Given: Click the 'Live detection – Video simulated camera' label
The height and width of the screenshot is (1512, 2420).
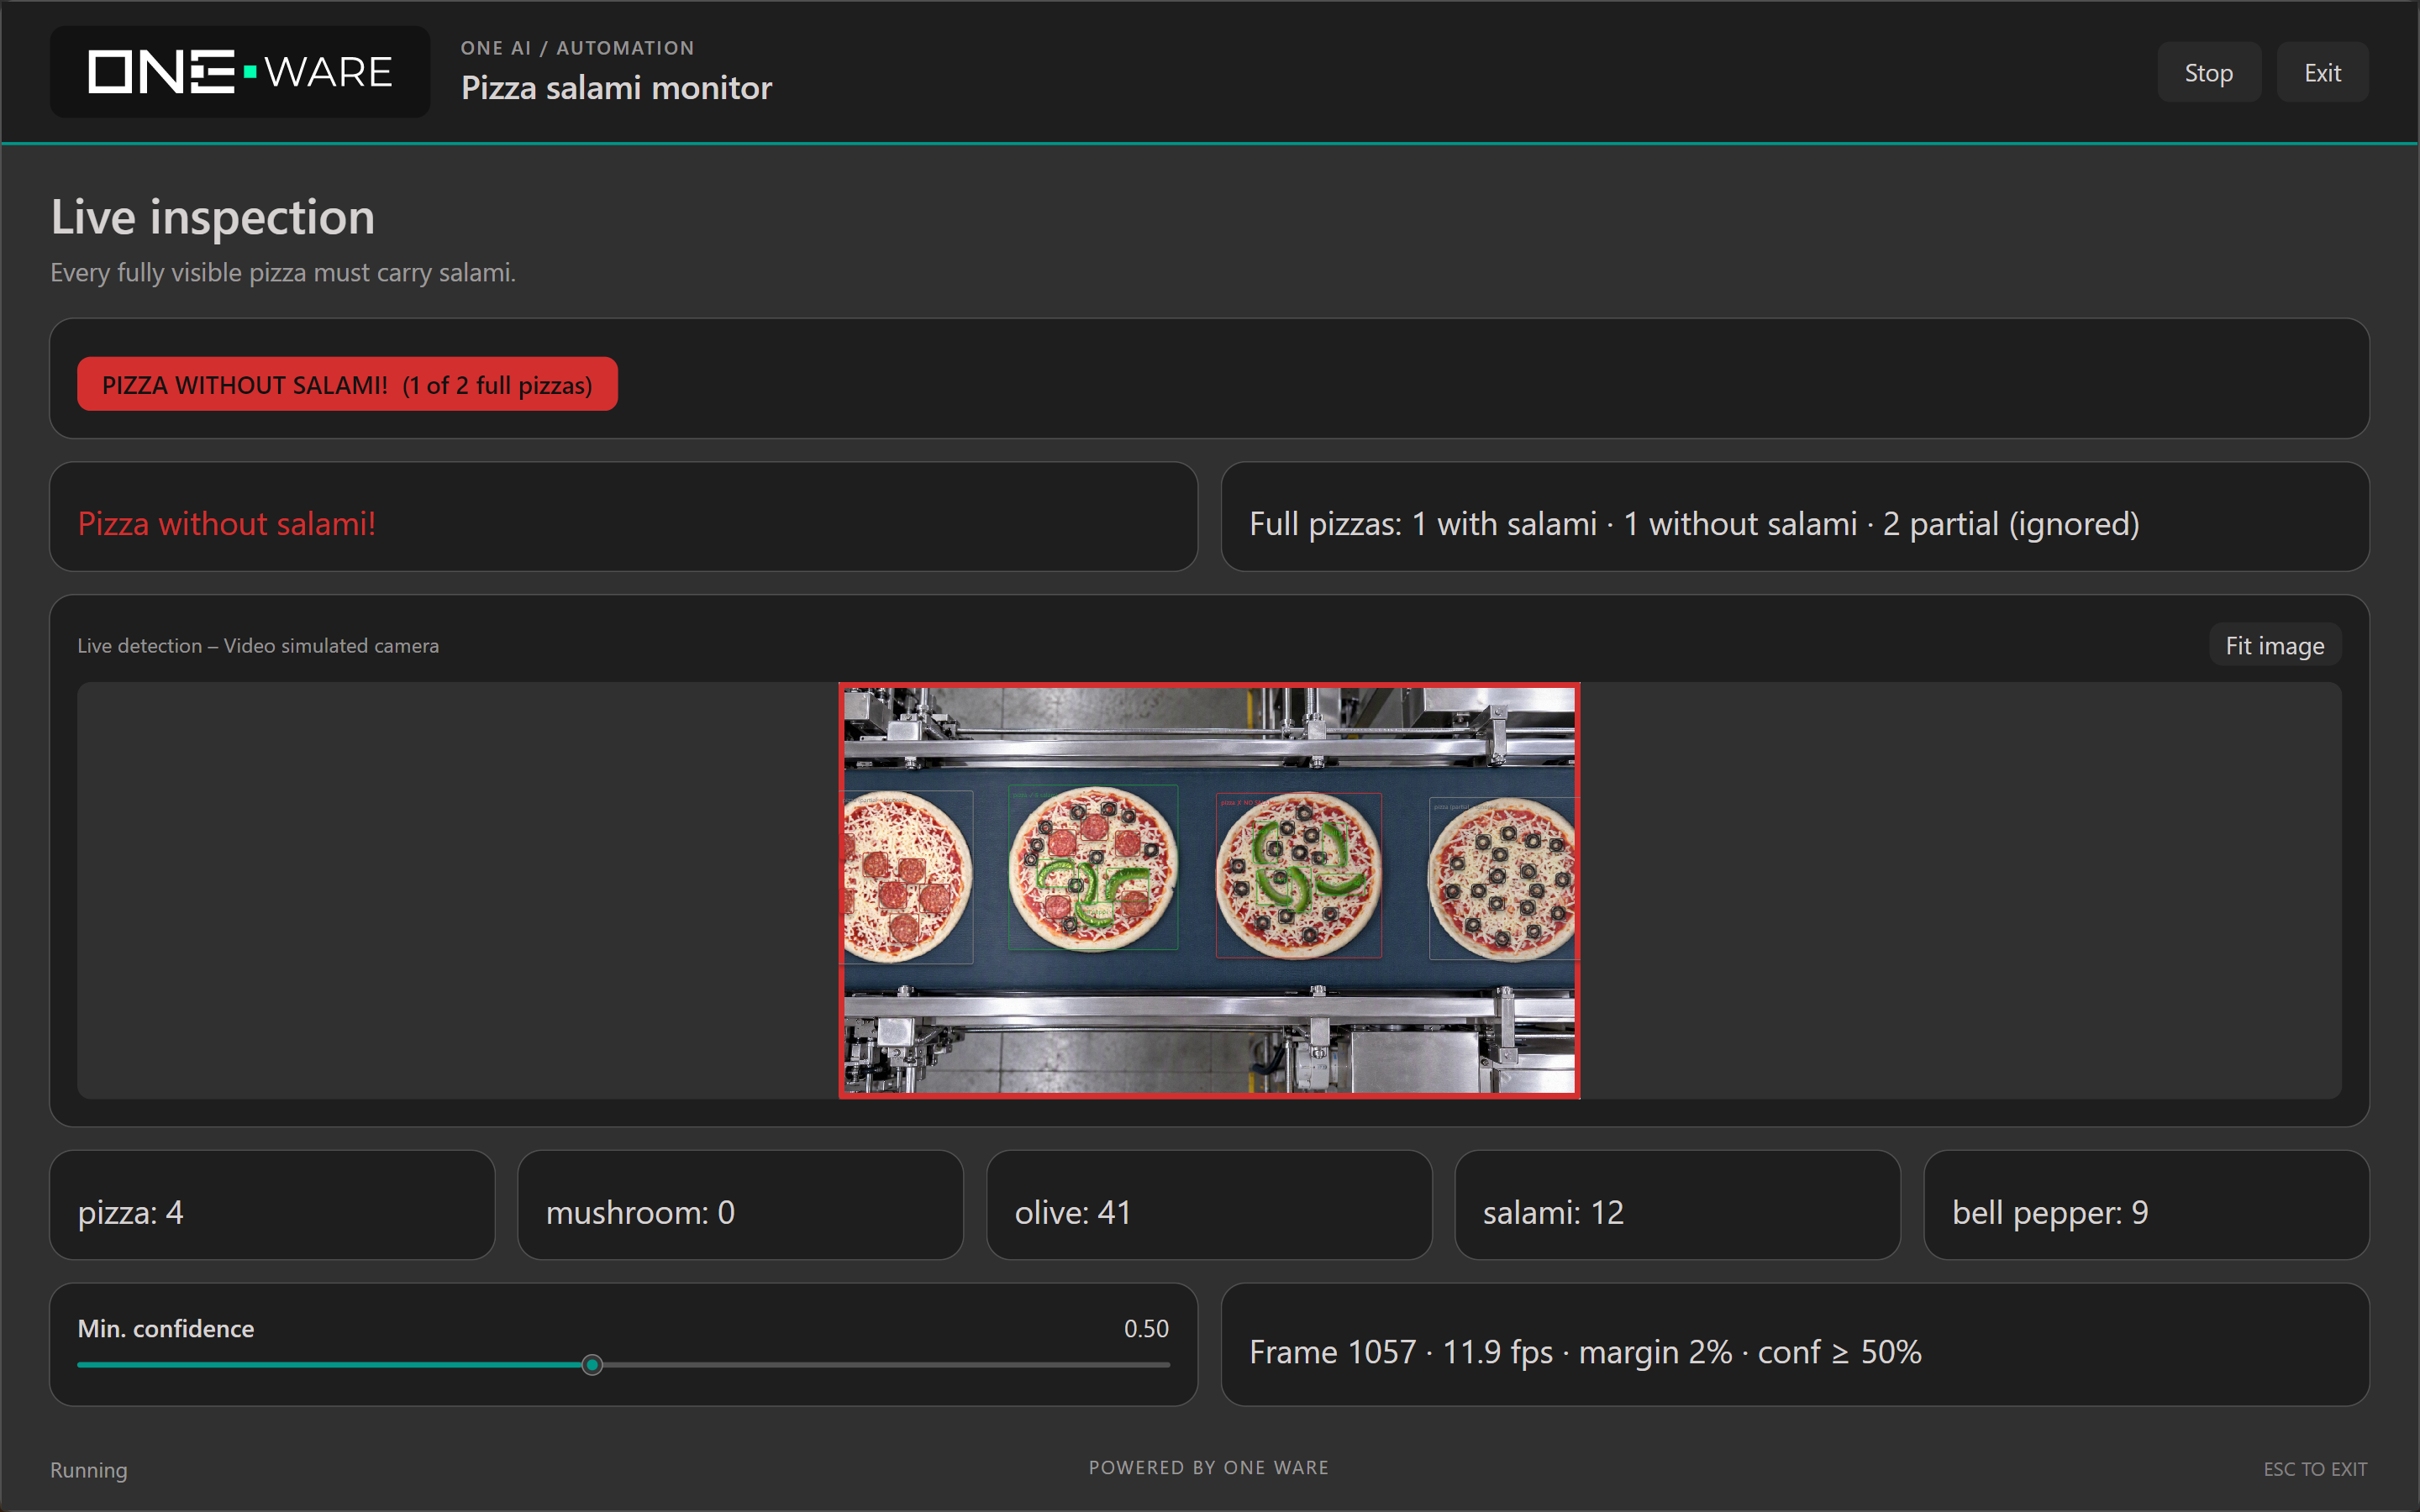Looking at the screenshot, I should tap(258, 646).
